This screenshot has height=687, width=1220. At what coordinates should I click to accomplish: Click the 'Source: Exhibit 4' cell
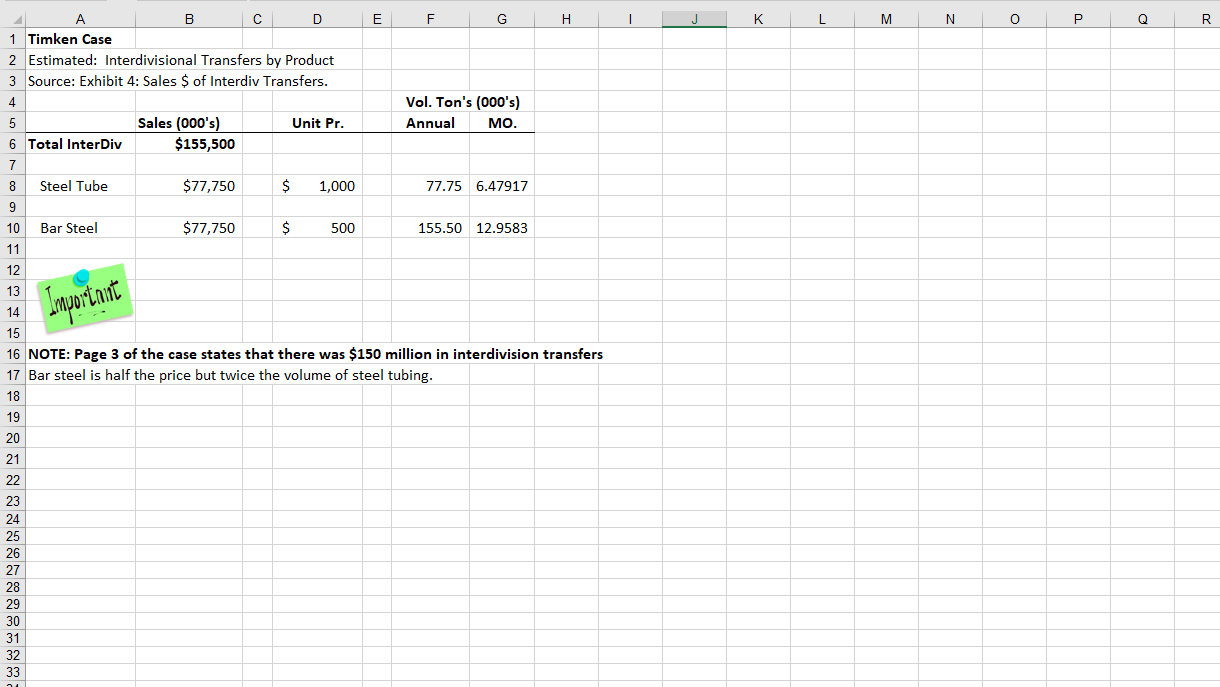tap(178, 81)
